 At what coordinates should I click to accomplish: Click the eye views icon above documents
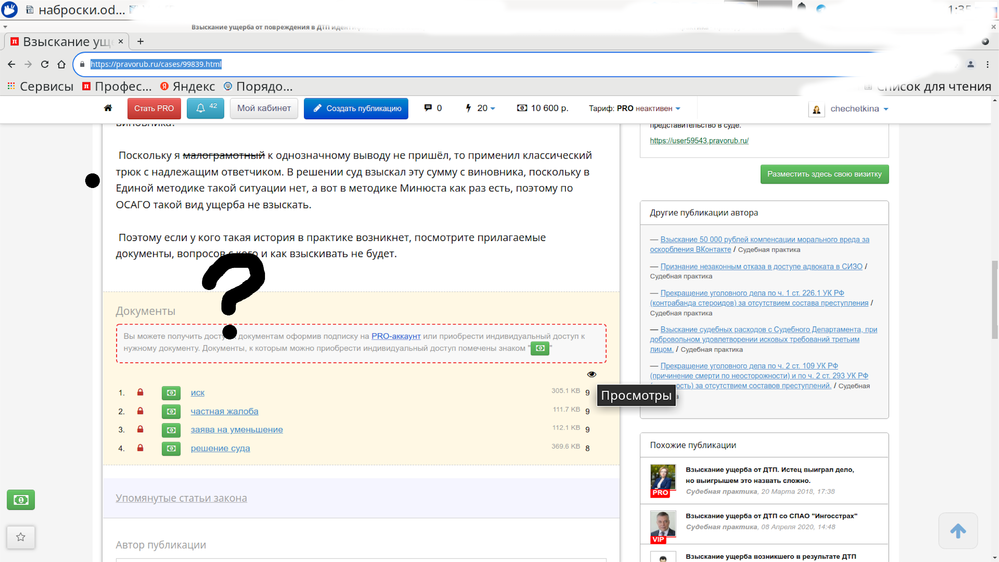pos(591,375)
